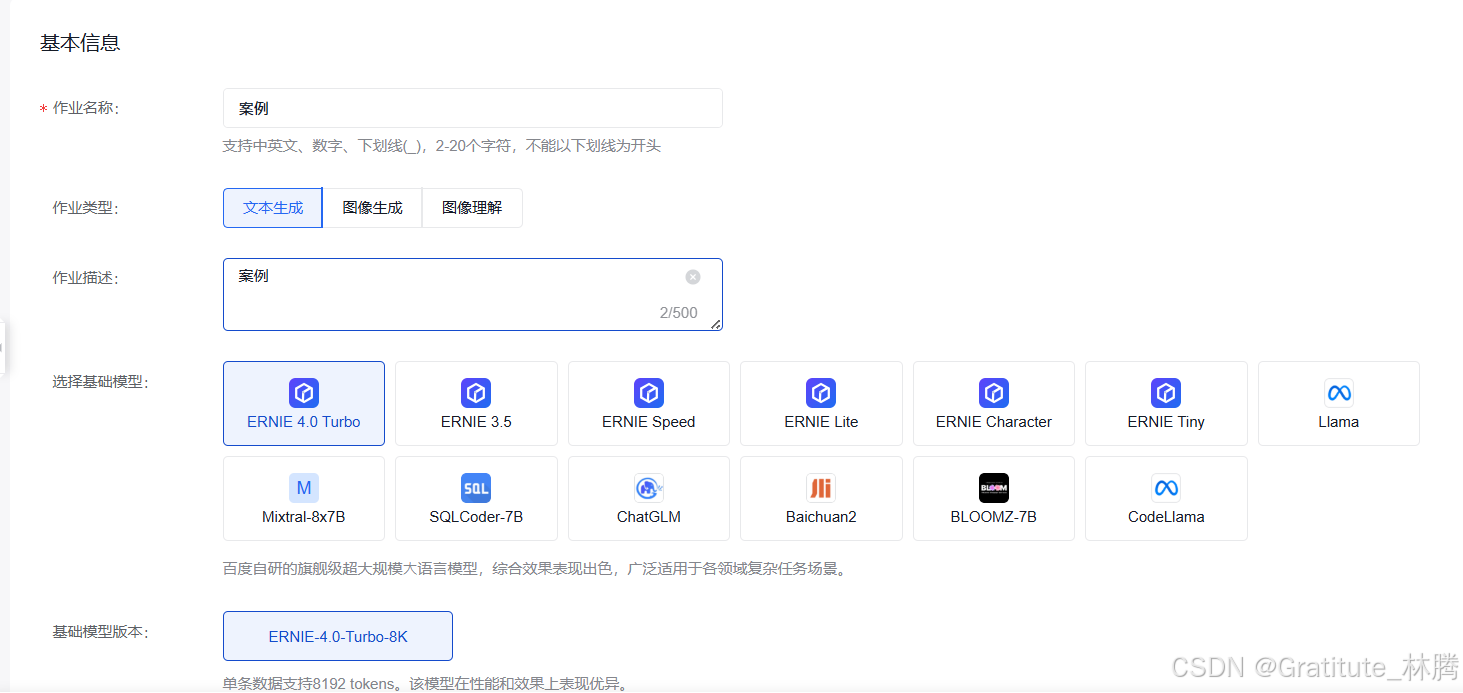Click the CodeLlama label text
This screenshot has height=693, width=1463.
coord(1166,517)
